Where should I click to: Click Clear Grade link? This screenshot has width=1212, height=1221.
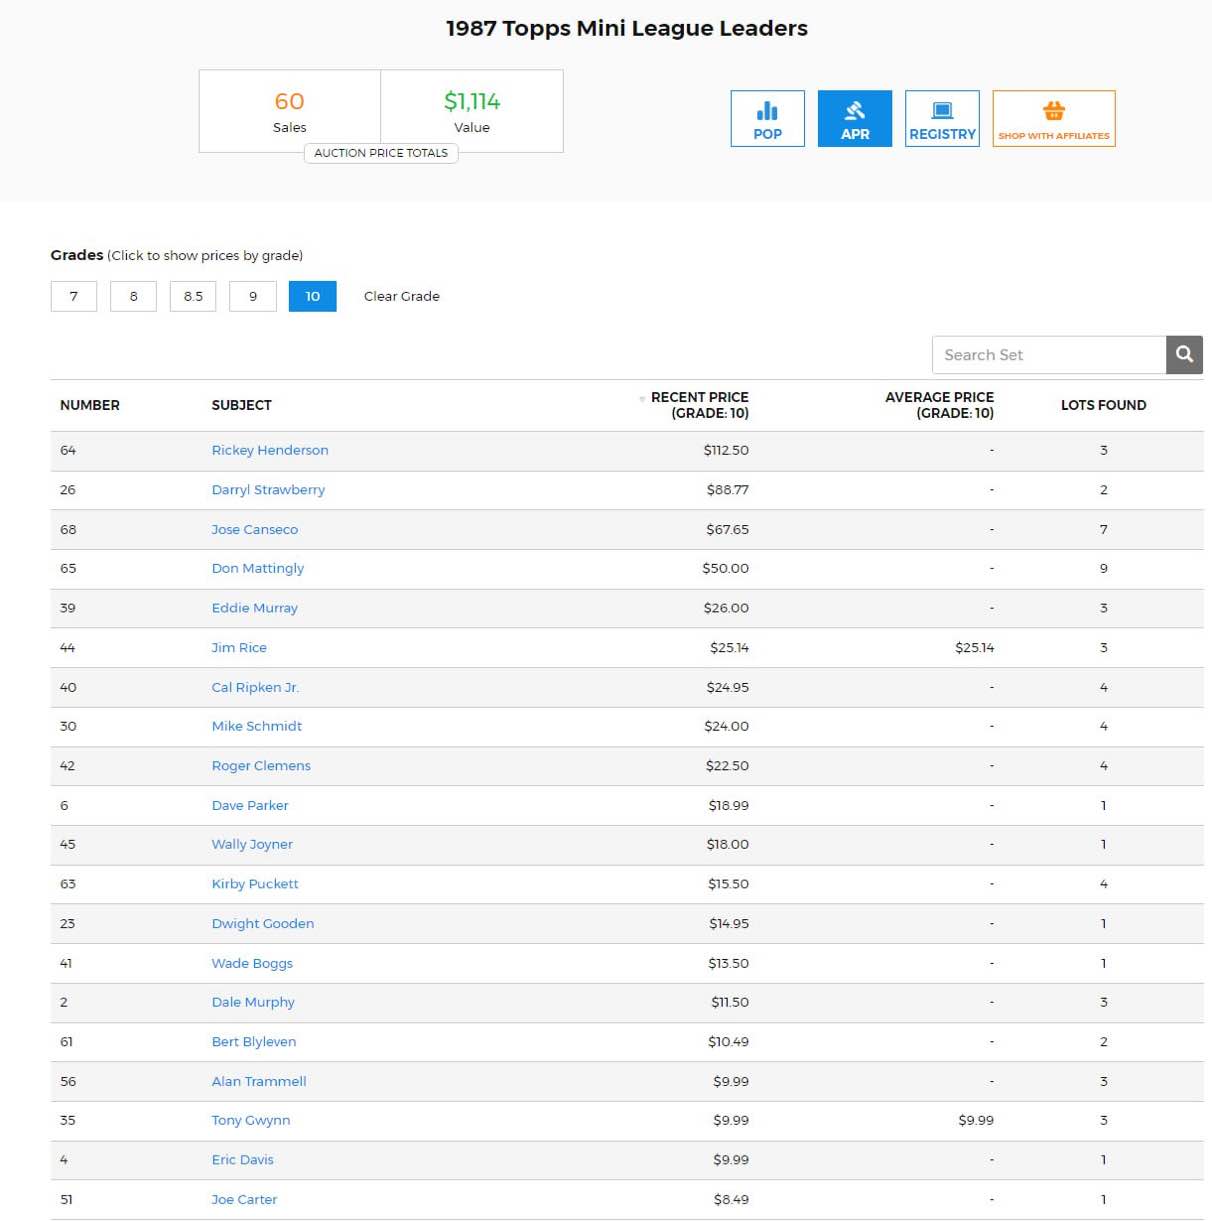click(402, 296)
